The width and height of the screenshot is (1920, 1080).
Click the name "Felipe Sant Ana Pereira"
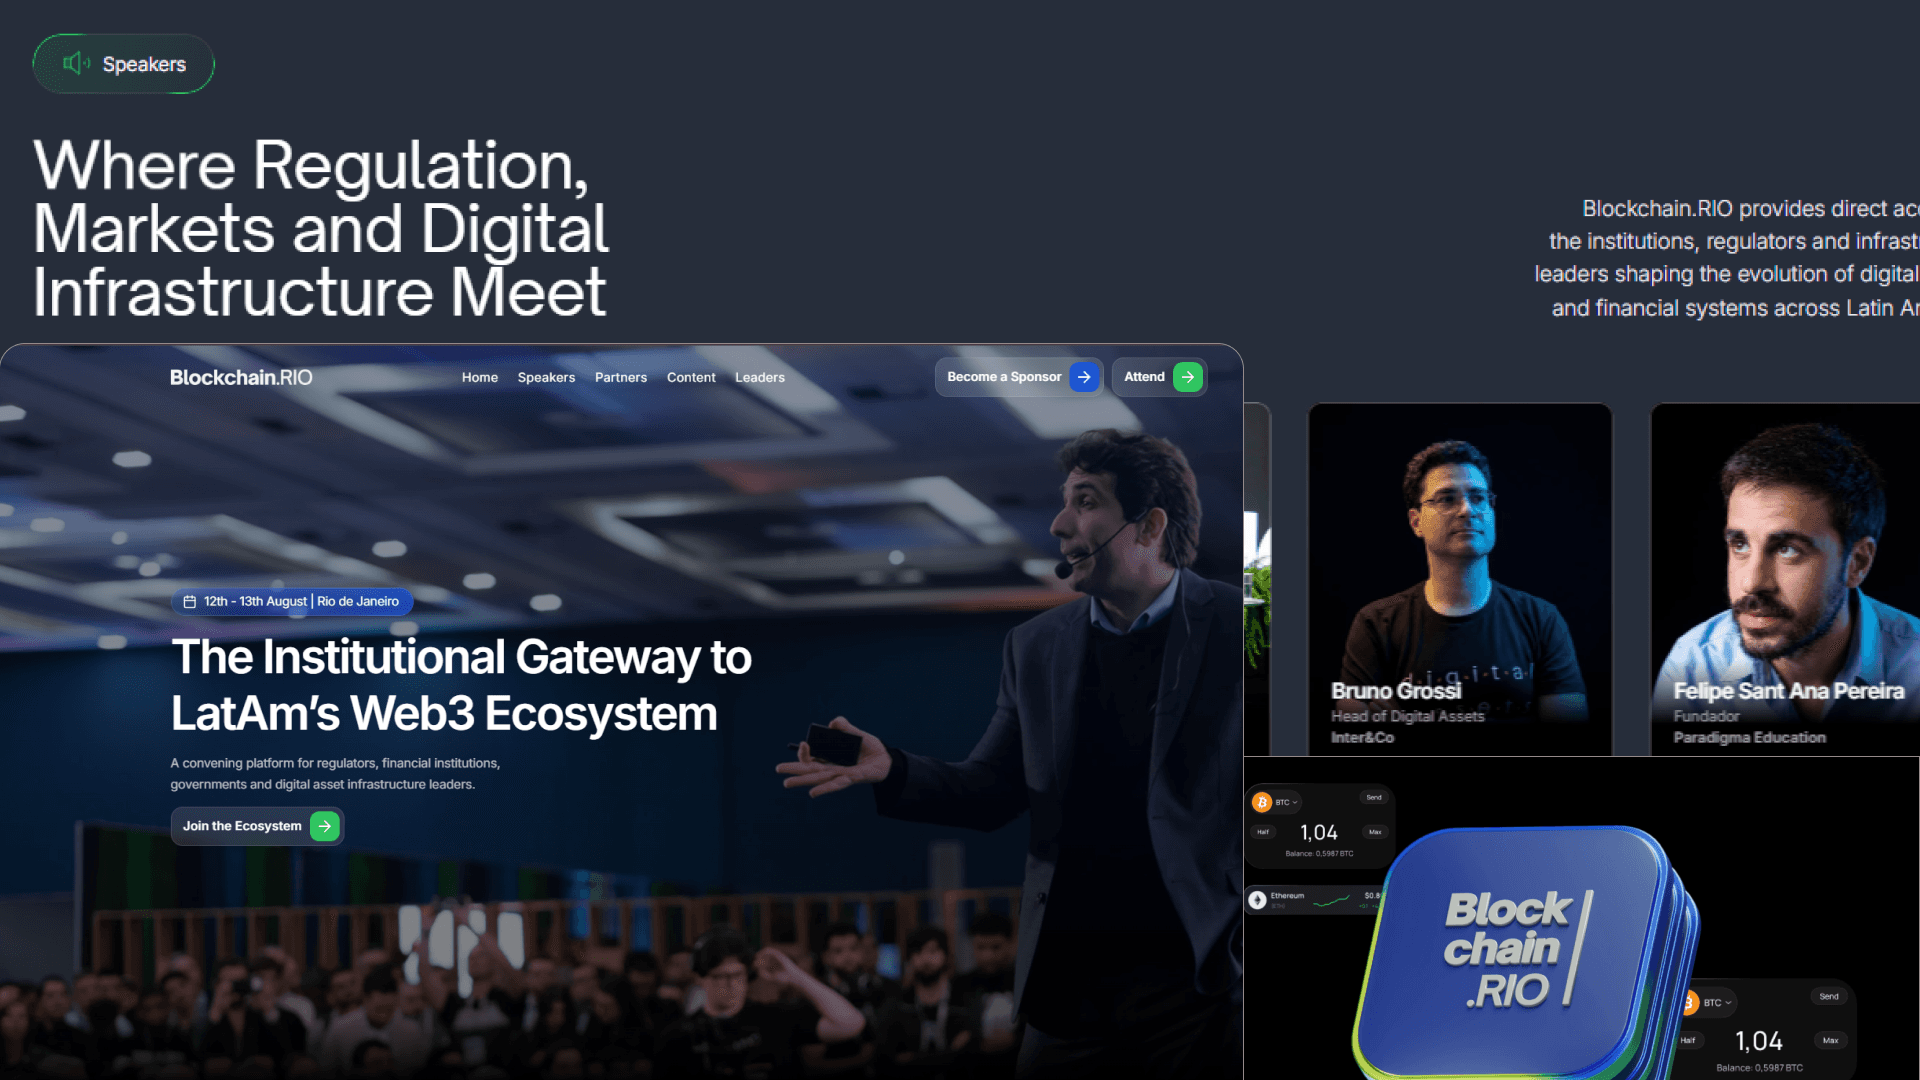tap(1789, 691)
